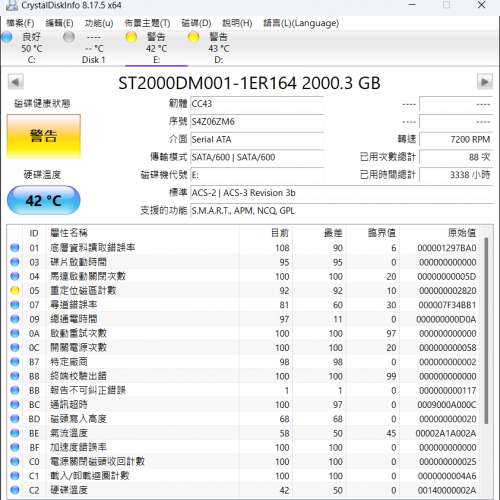Viewport: 500px width, 500px height.
Task: Open the 說明(H) menu
Action: click(237, 23)
